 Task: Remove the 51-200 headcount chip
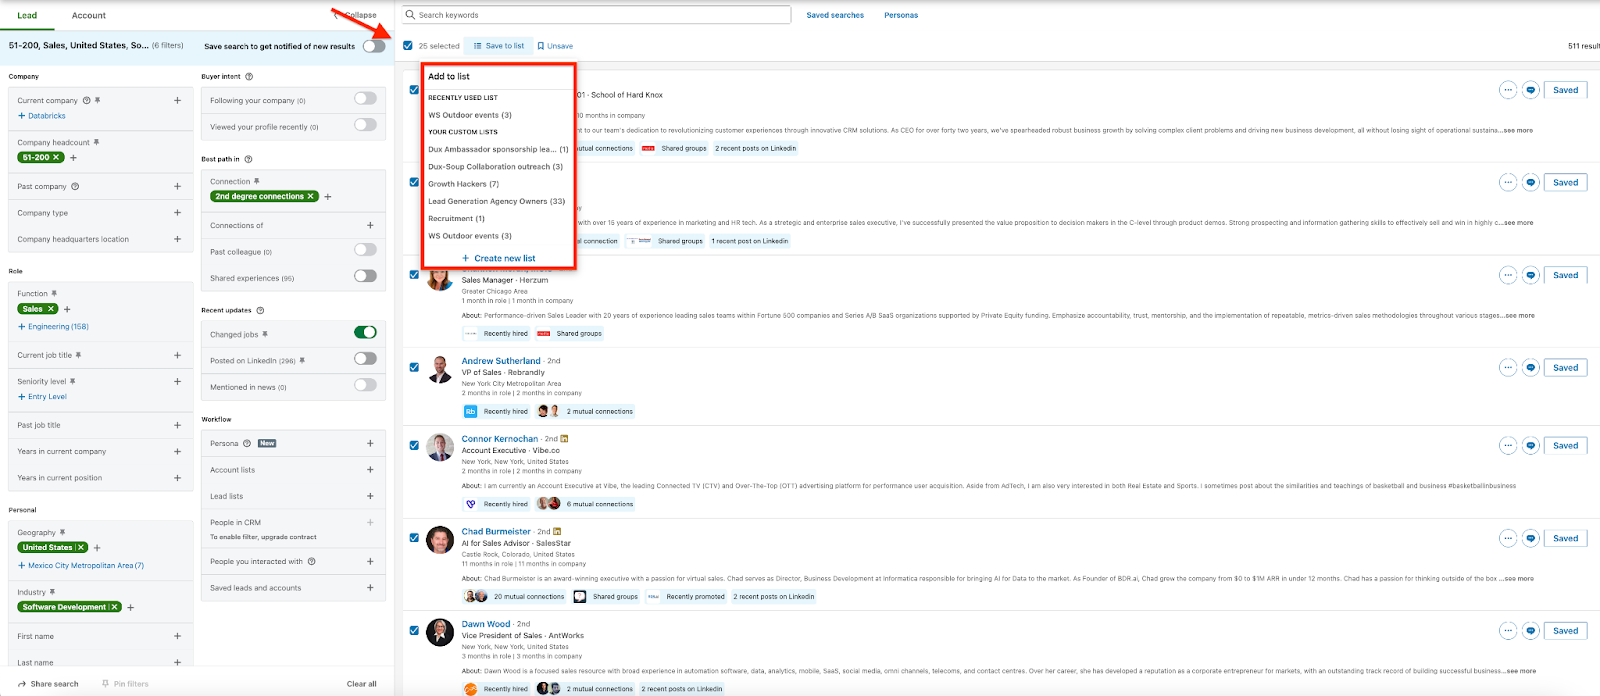[x=56, y=157]
